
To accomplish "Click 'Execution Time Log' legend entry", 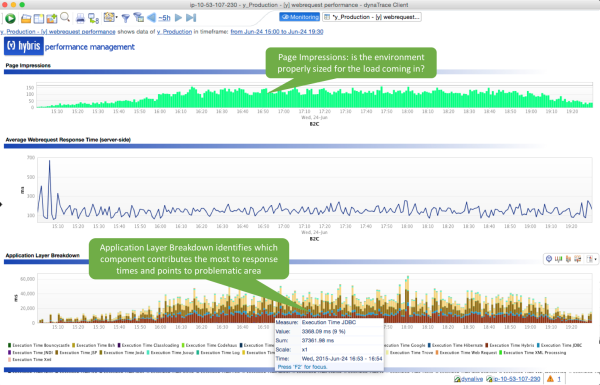I will click(218, 352).
